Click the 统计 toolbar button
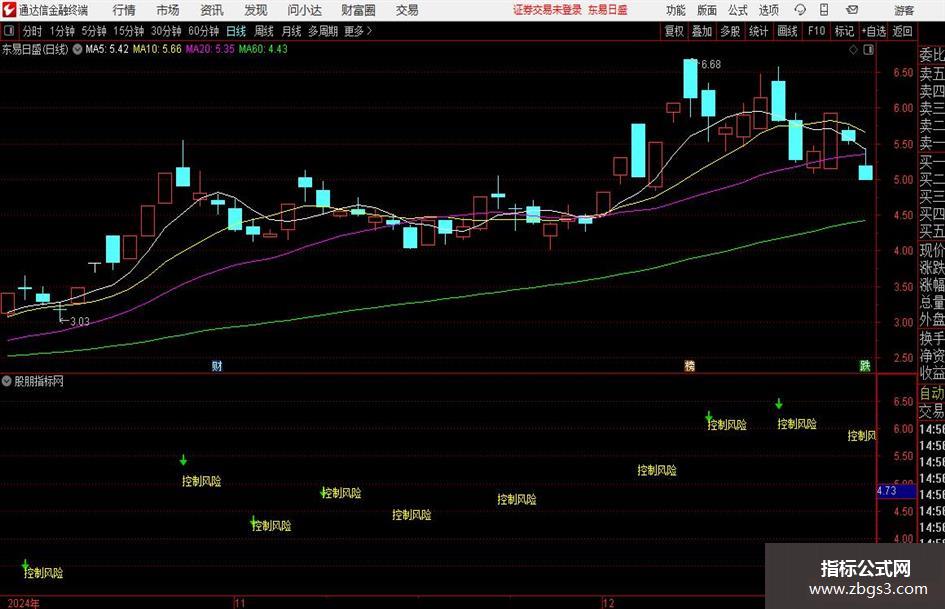Viewport: 945px width, 609px height. click(758, 31)
